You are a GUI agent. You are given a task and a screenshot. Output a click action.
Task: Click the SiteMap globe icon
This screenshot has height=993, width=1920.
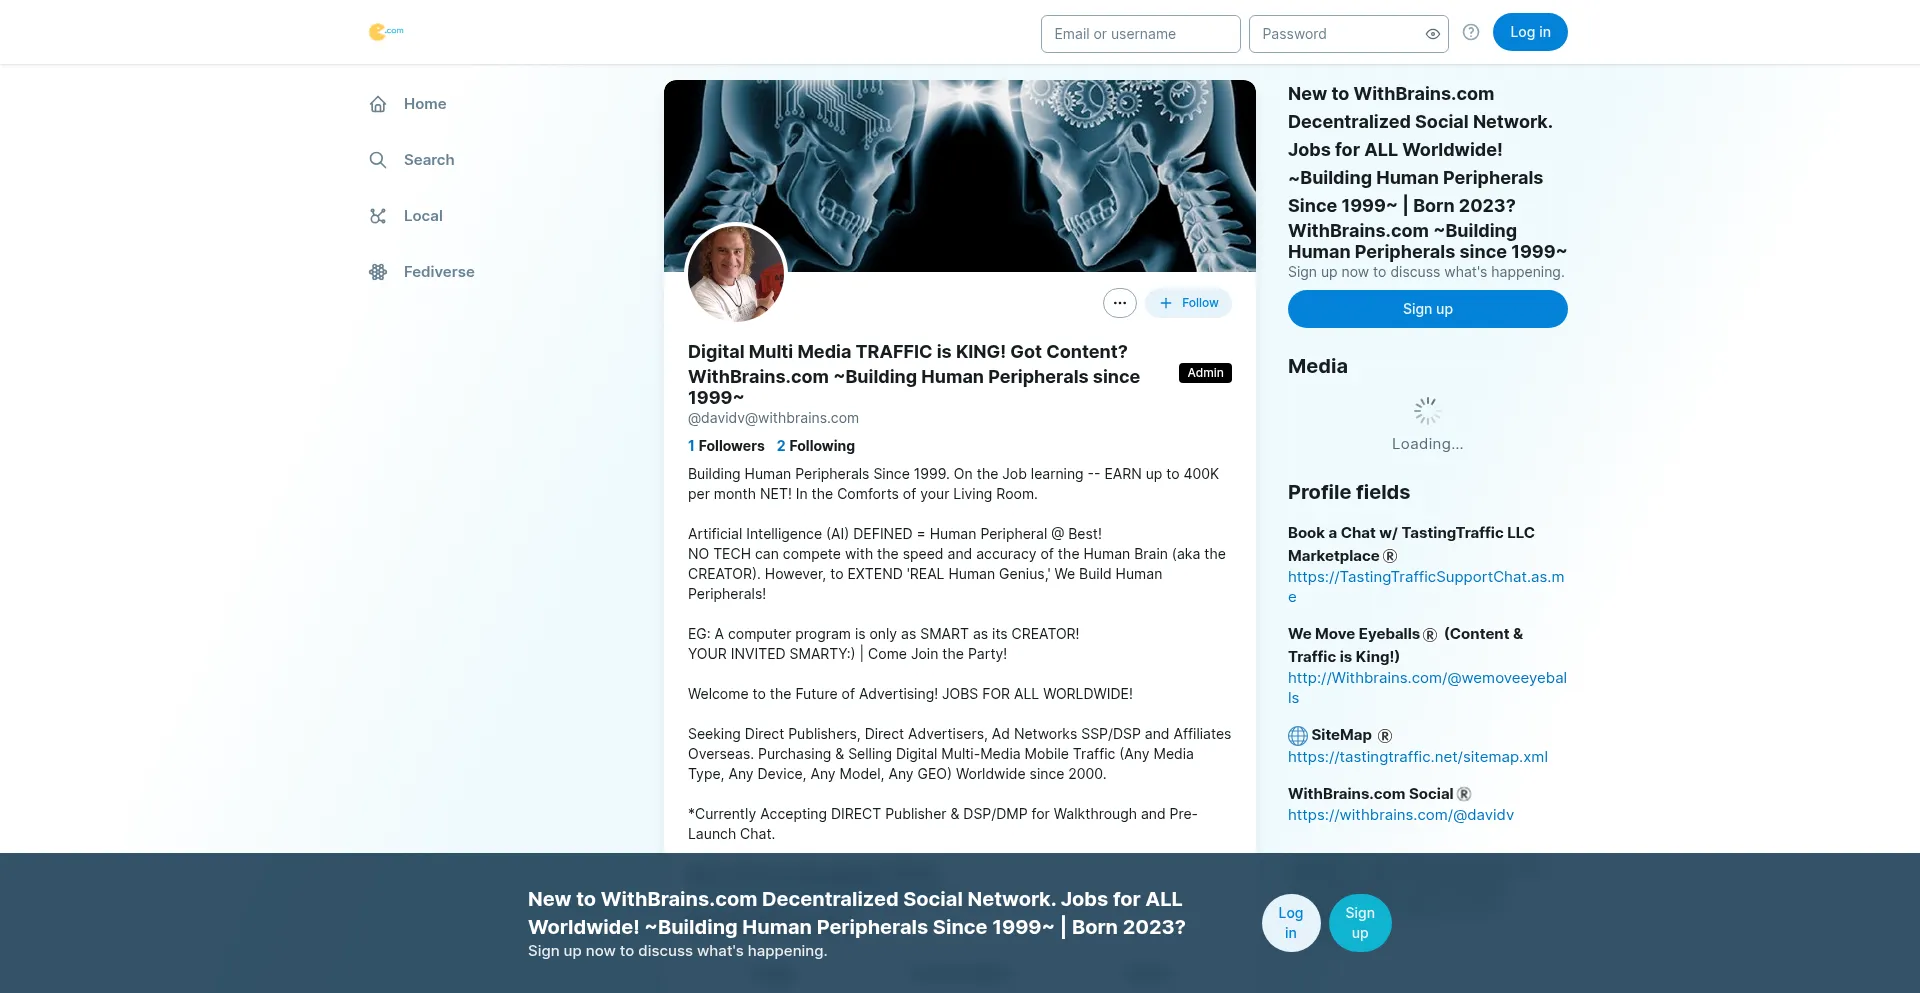1298,736
